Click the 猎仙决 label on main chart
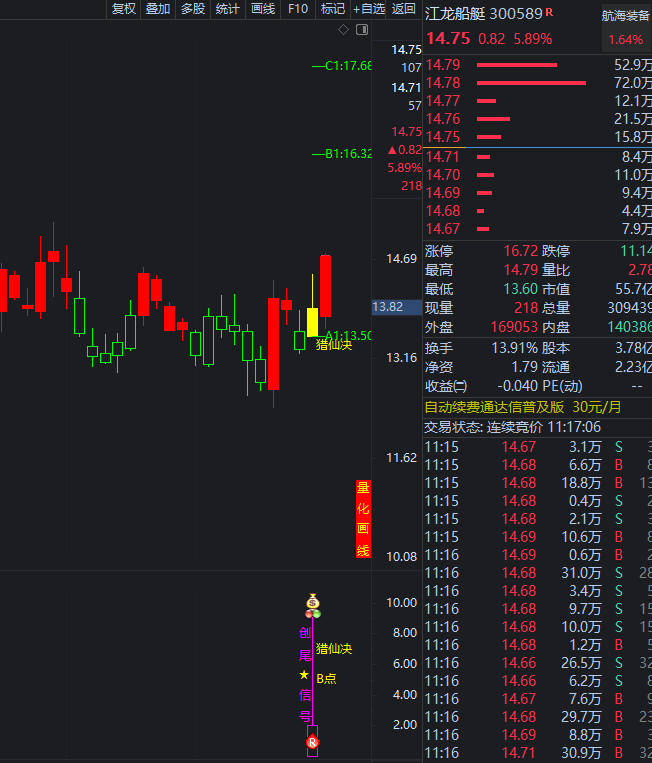 (x=334, y=345)
